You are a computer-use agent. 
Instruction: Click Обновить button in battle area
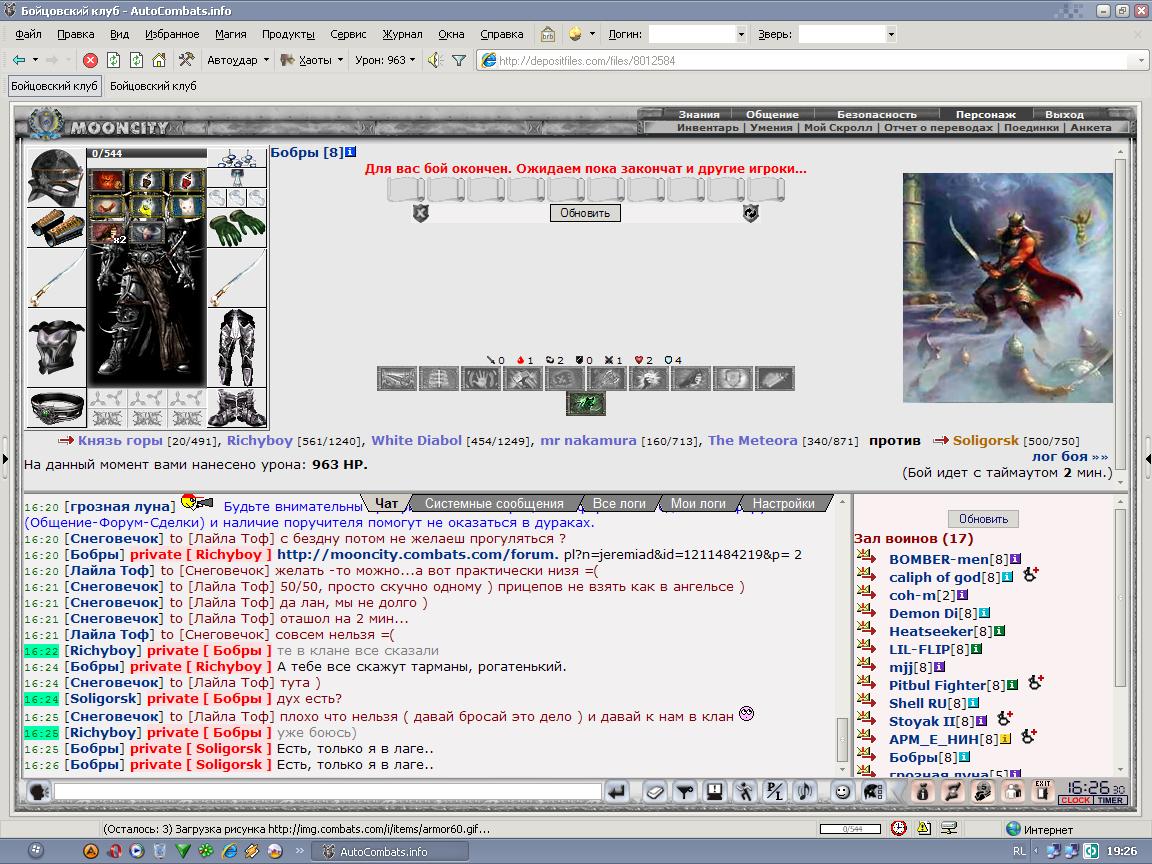click(585, 213)
